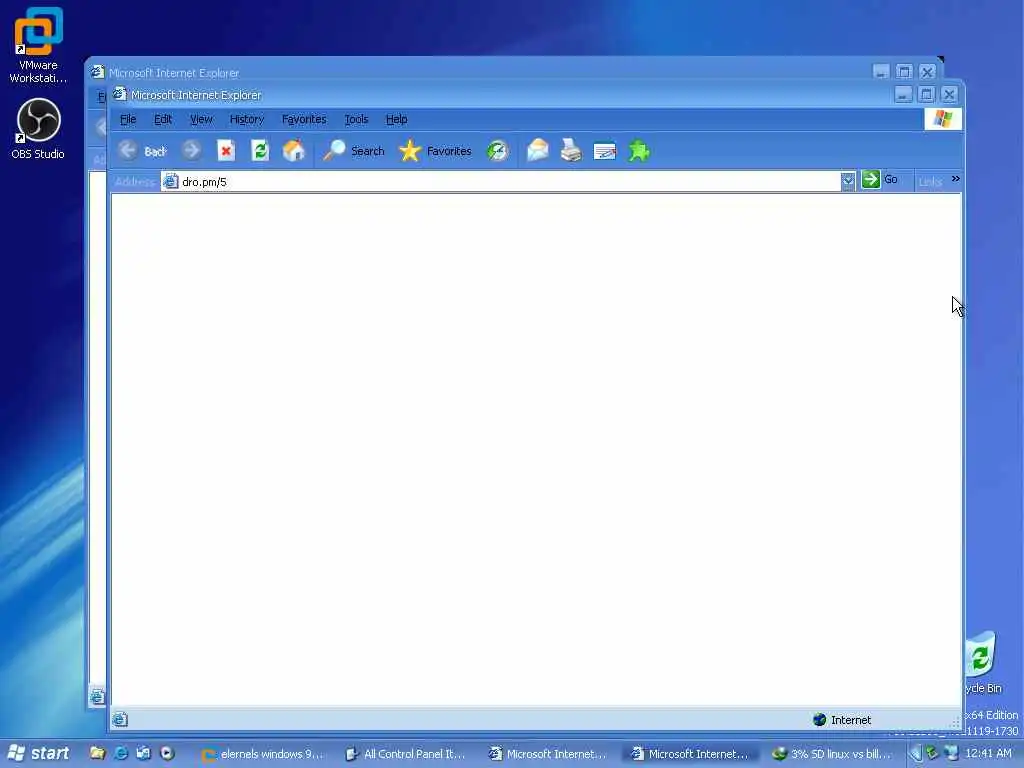Maximize the front Internet Explorer window
The width and height of the screenshot is (1024, 768).
pos(926,95)
